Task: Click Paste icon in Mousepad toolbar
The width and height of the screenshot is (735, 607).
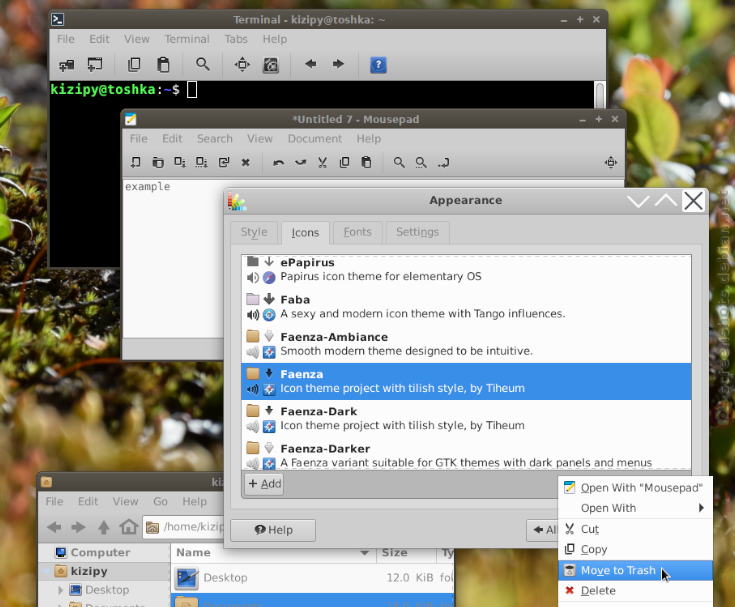Action: point(366,163)
